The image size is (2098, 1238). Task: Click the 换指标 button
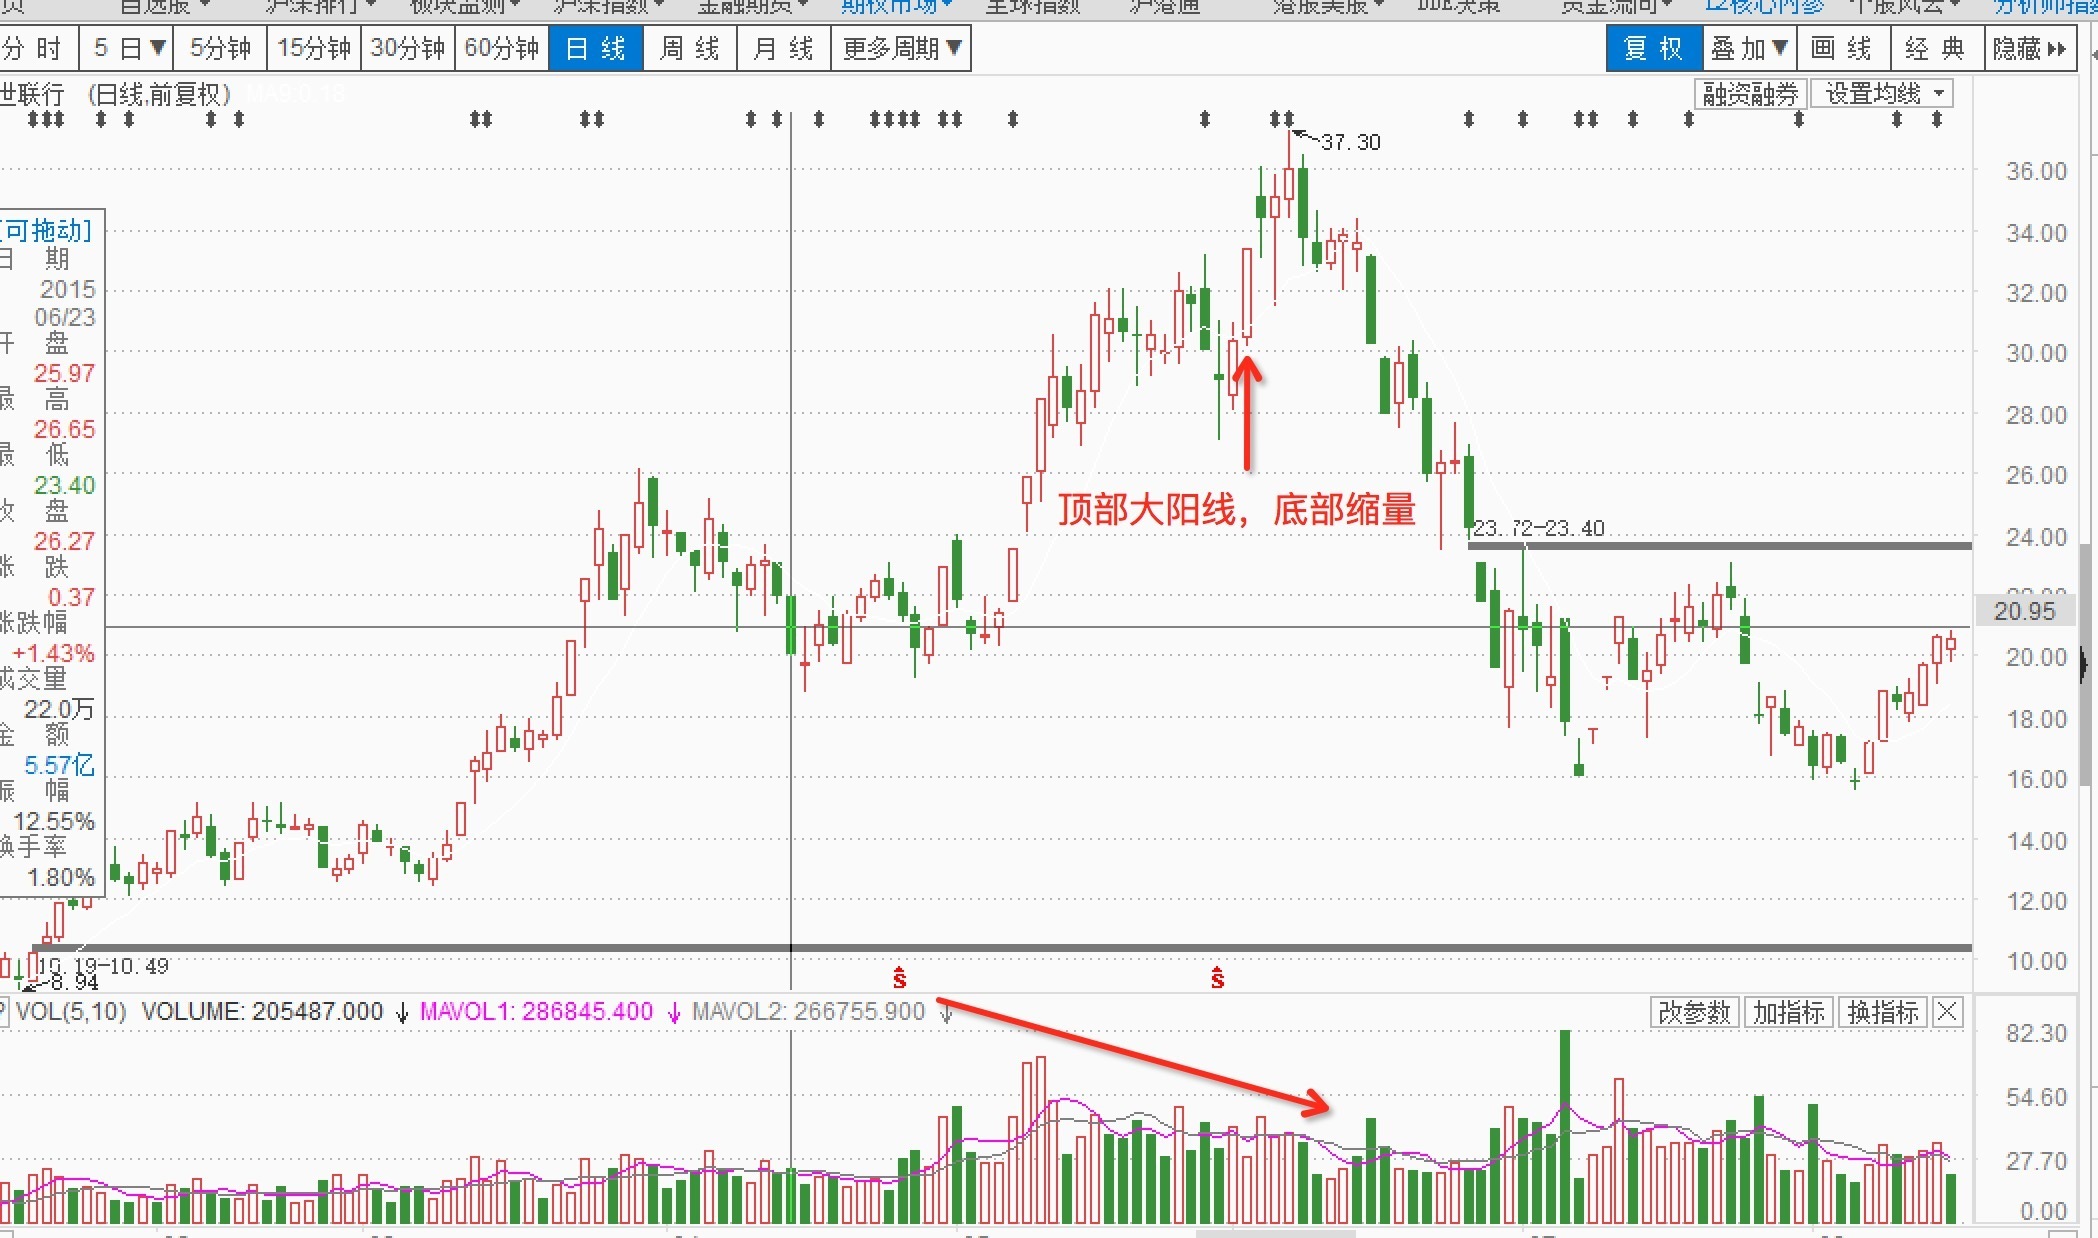(x=1882, y=1013)
